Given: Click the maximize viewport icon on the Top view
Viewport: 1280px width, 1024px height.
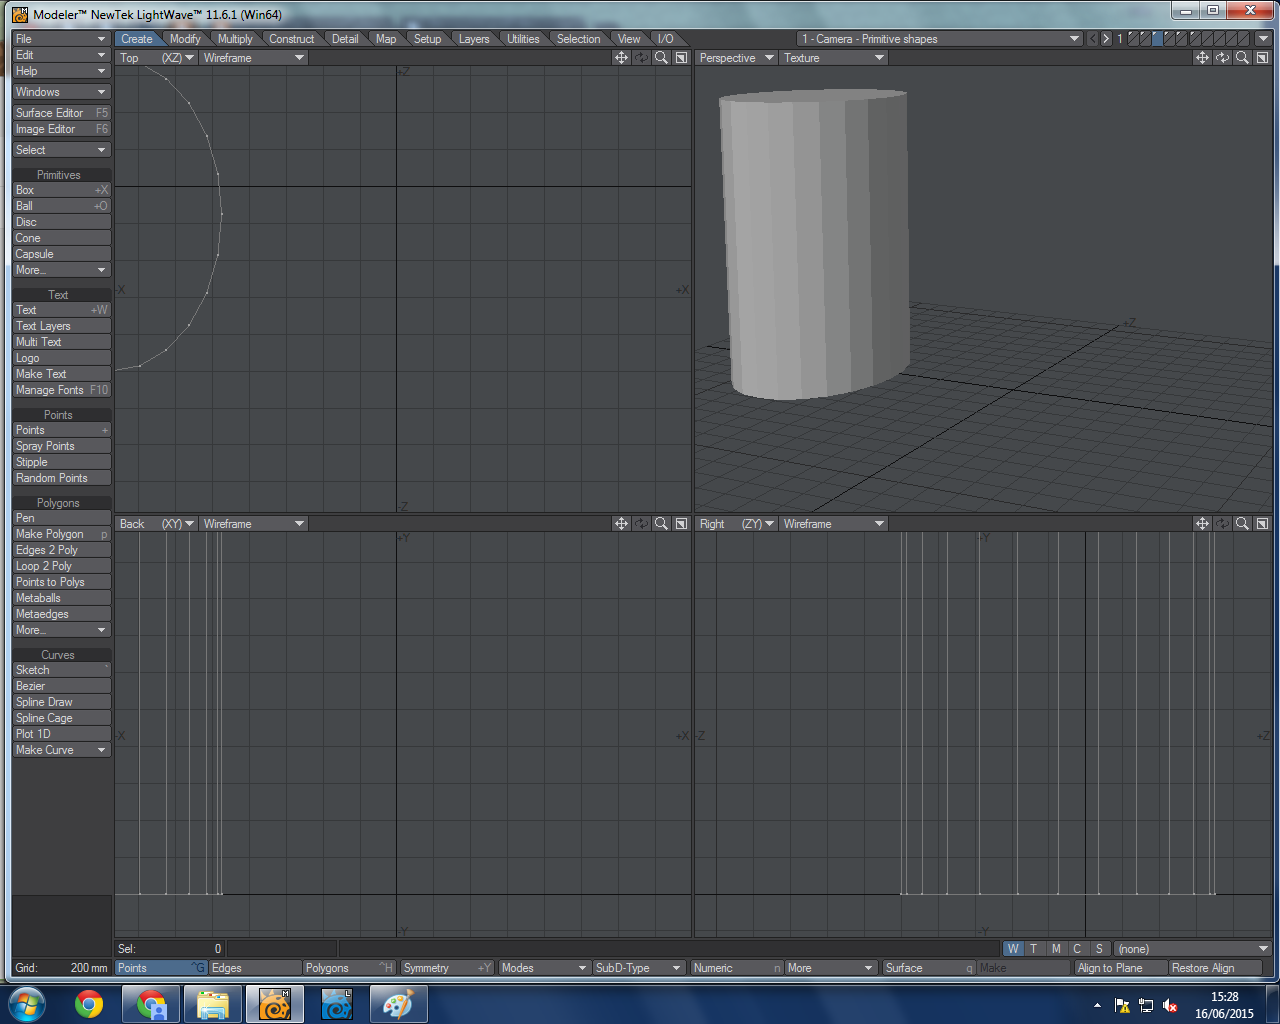Looking at the screenshot, I should (681, 57).
